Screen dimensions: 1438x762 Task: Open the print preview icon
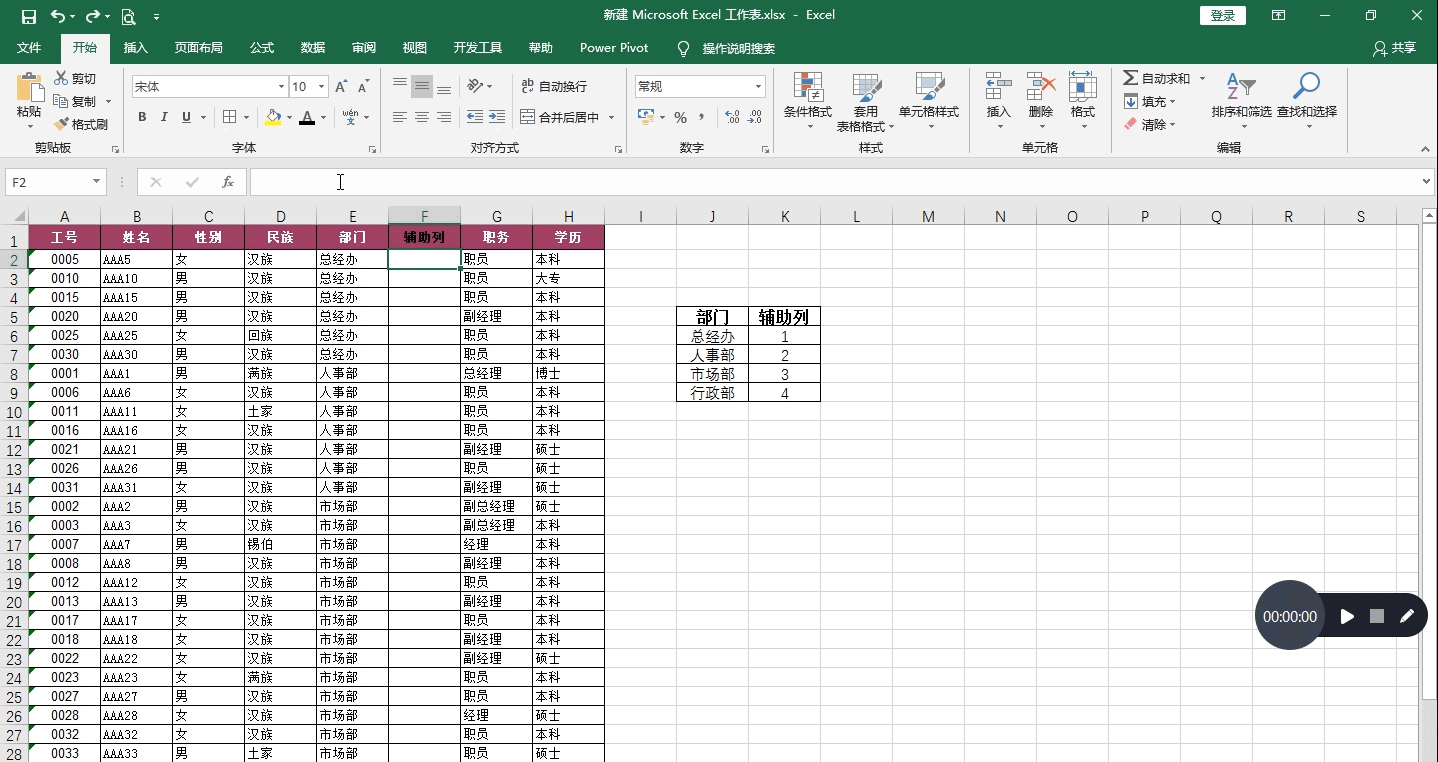pyautogui.click(x=128, y=16)
